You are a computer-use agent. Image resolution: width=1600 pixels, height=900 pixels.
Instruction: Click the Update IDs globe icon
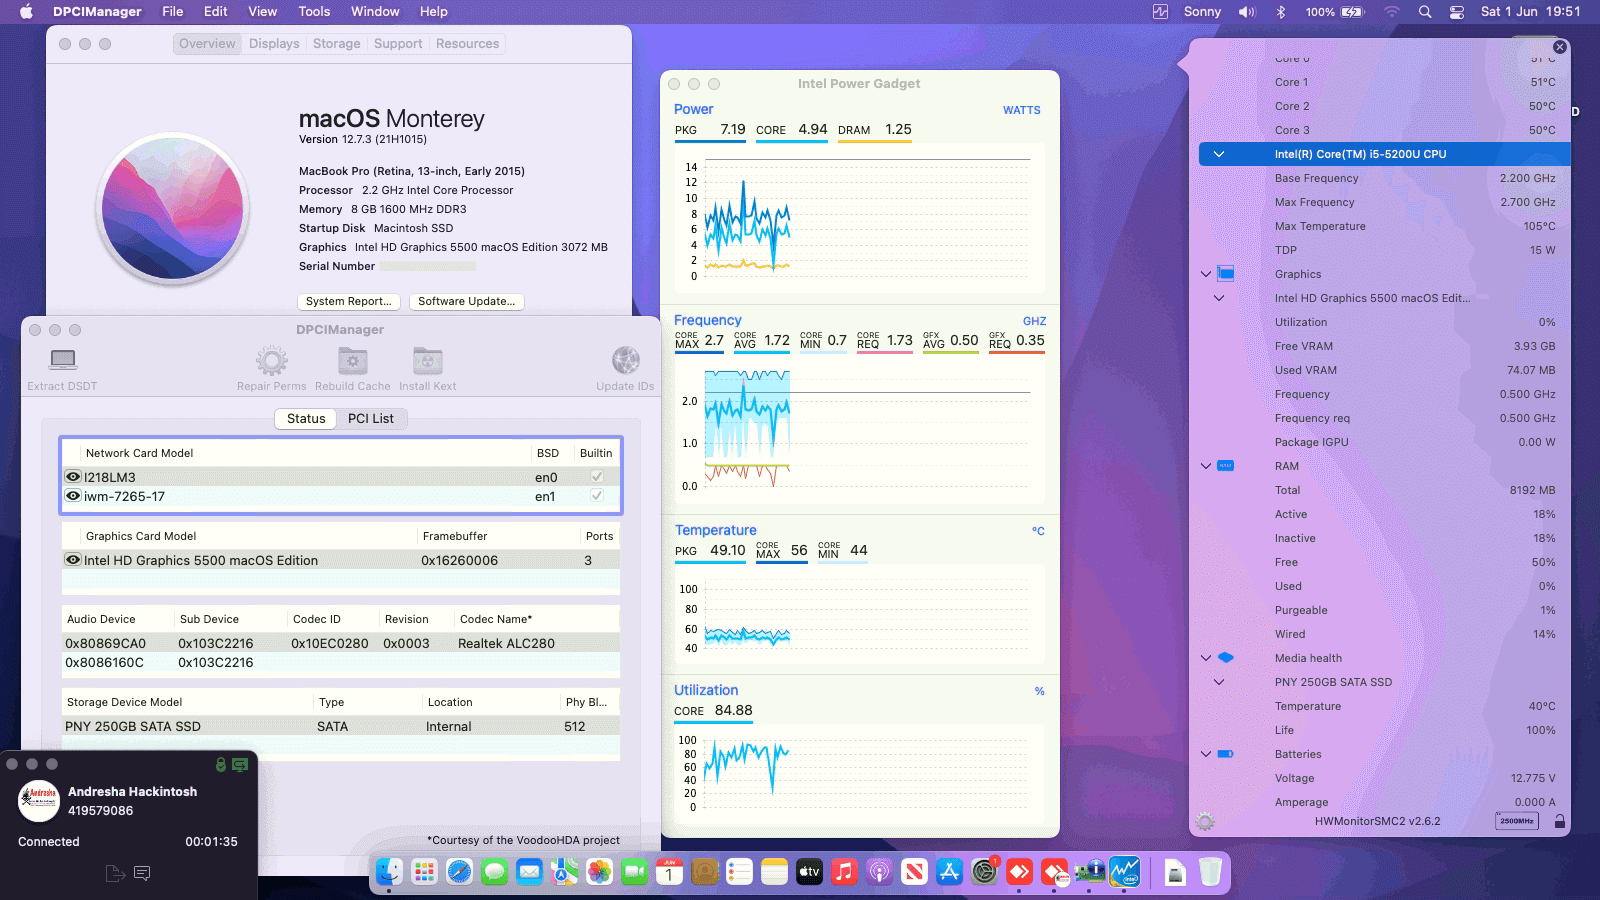point(625,360)
